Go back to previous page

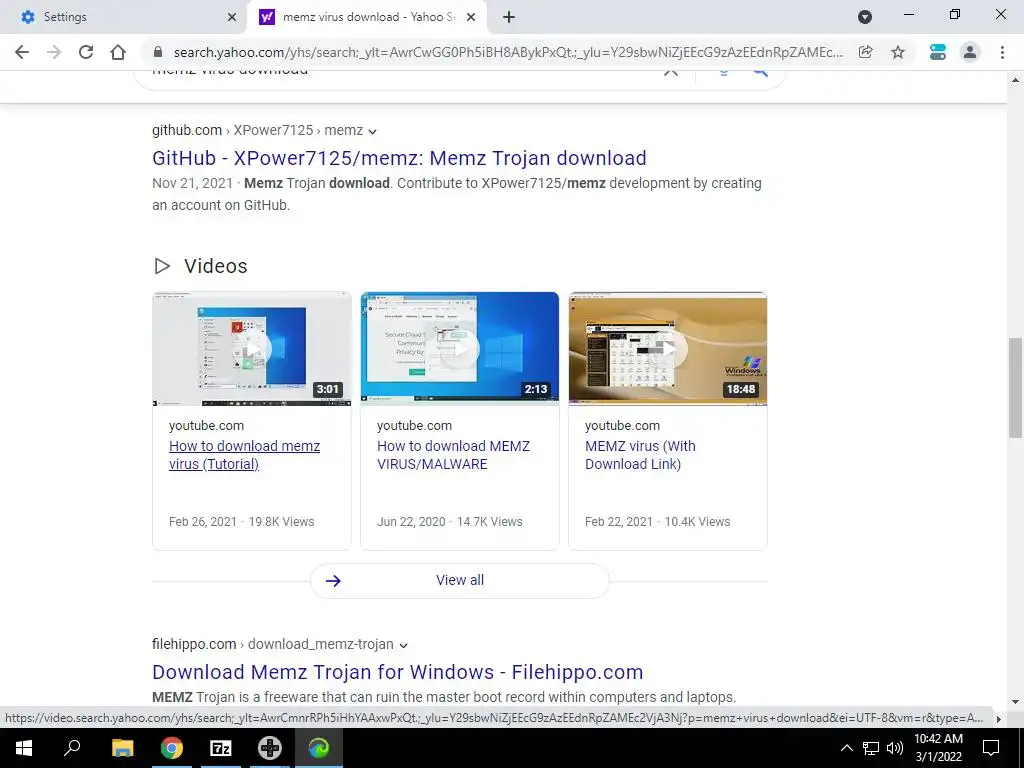click(22, 52)
